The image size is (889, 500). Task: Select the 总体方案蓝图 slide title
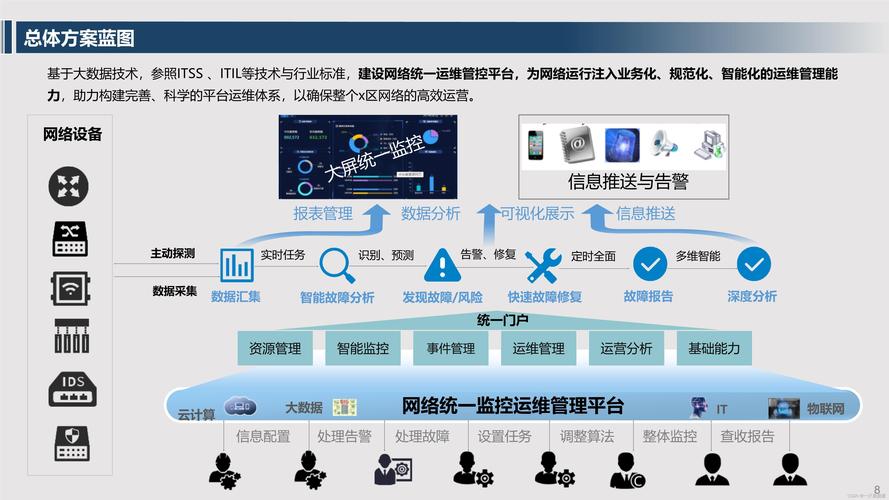coord(79,38)
